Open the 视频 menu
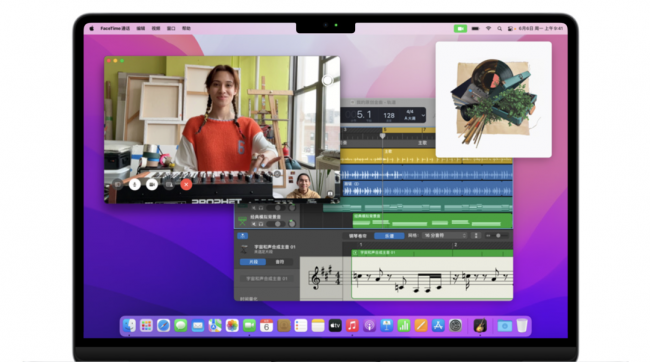The image size is (650, 362). point(156,29)
